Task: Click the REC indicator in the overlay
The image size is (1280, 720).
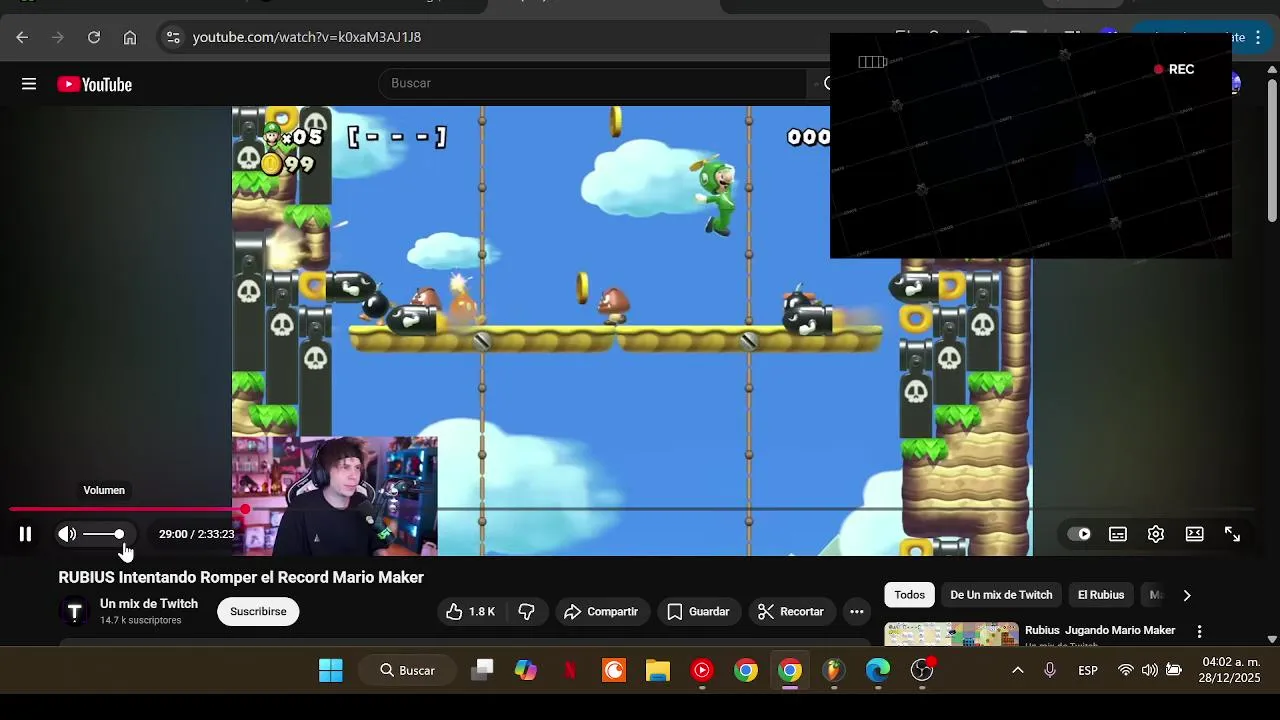Action: click(x=1174, y=69)
